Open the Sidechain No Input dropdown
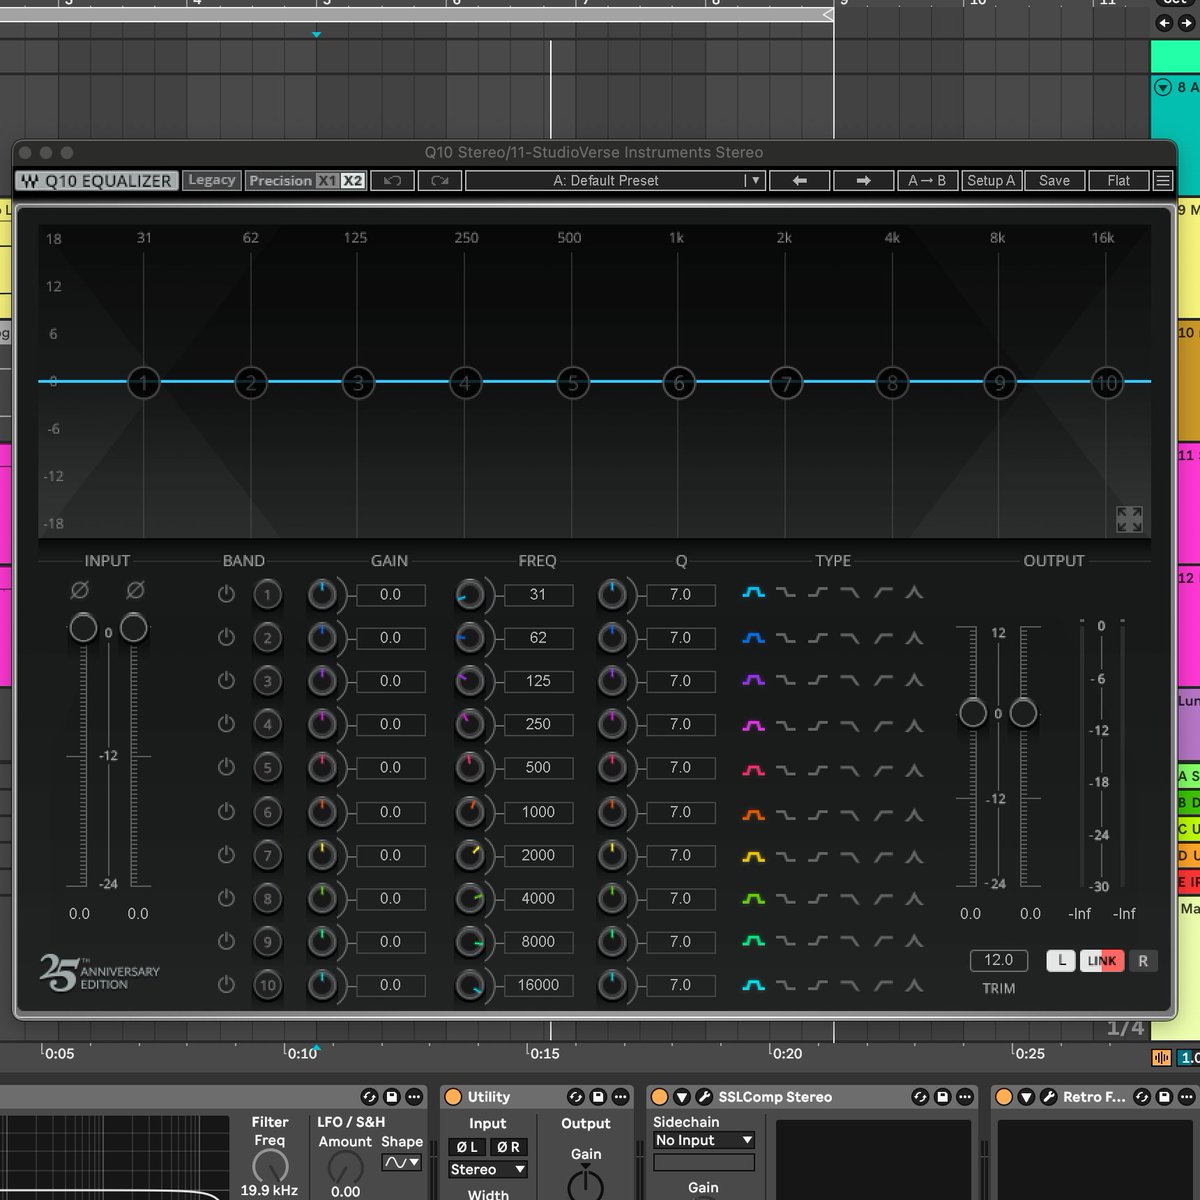This screenshot has width=1200, height=1200. coord(704,1140)
